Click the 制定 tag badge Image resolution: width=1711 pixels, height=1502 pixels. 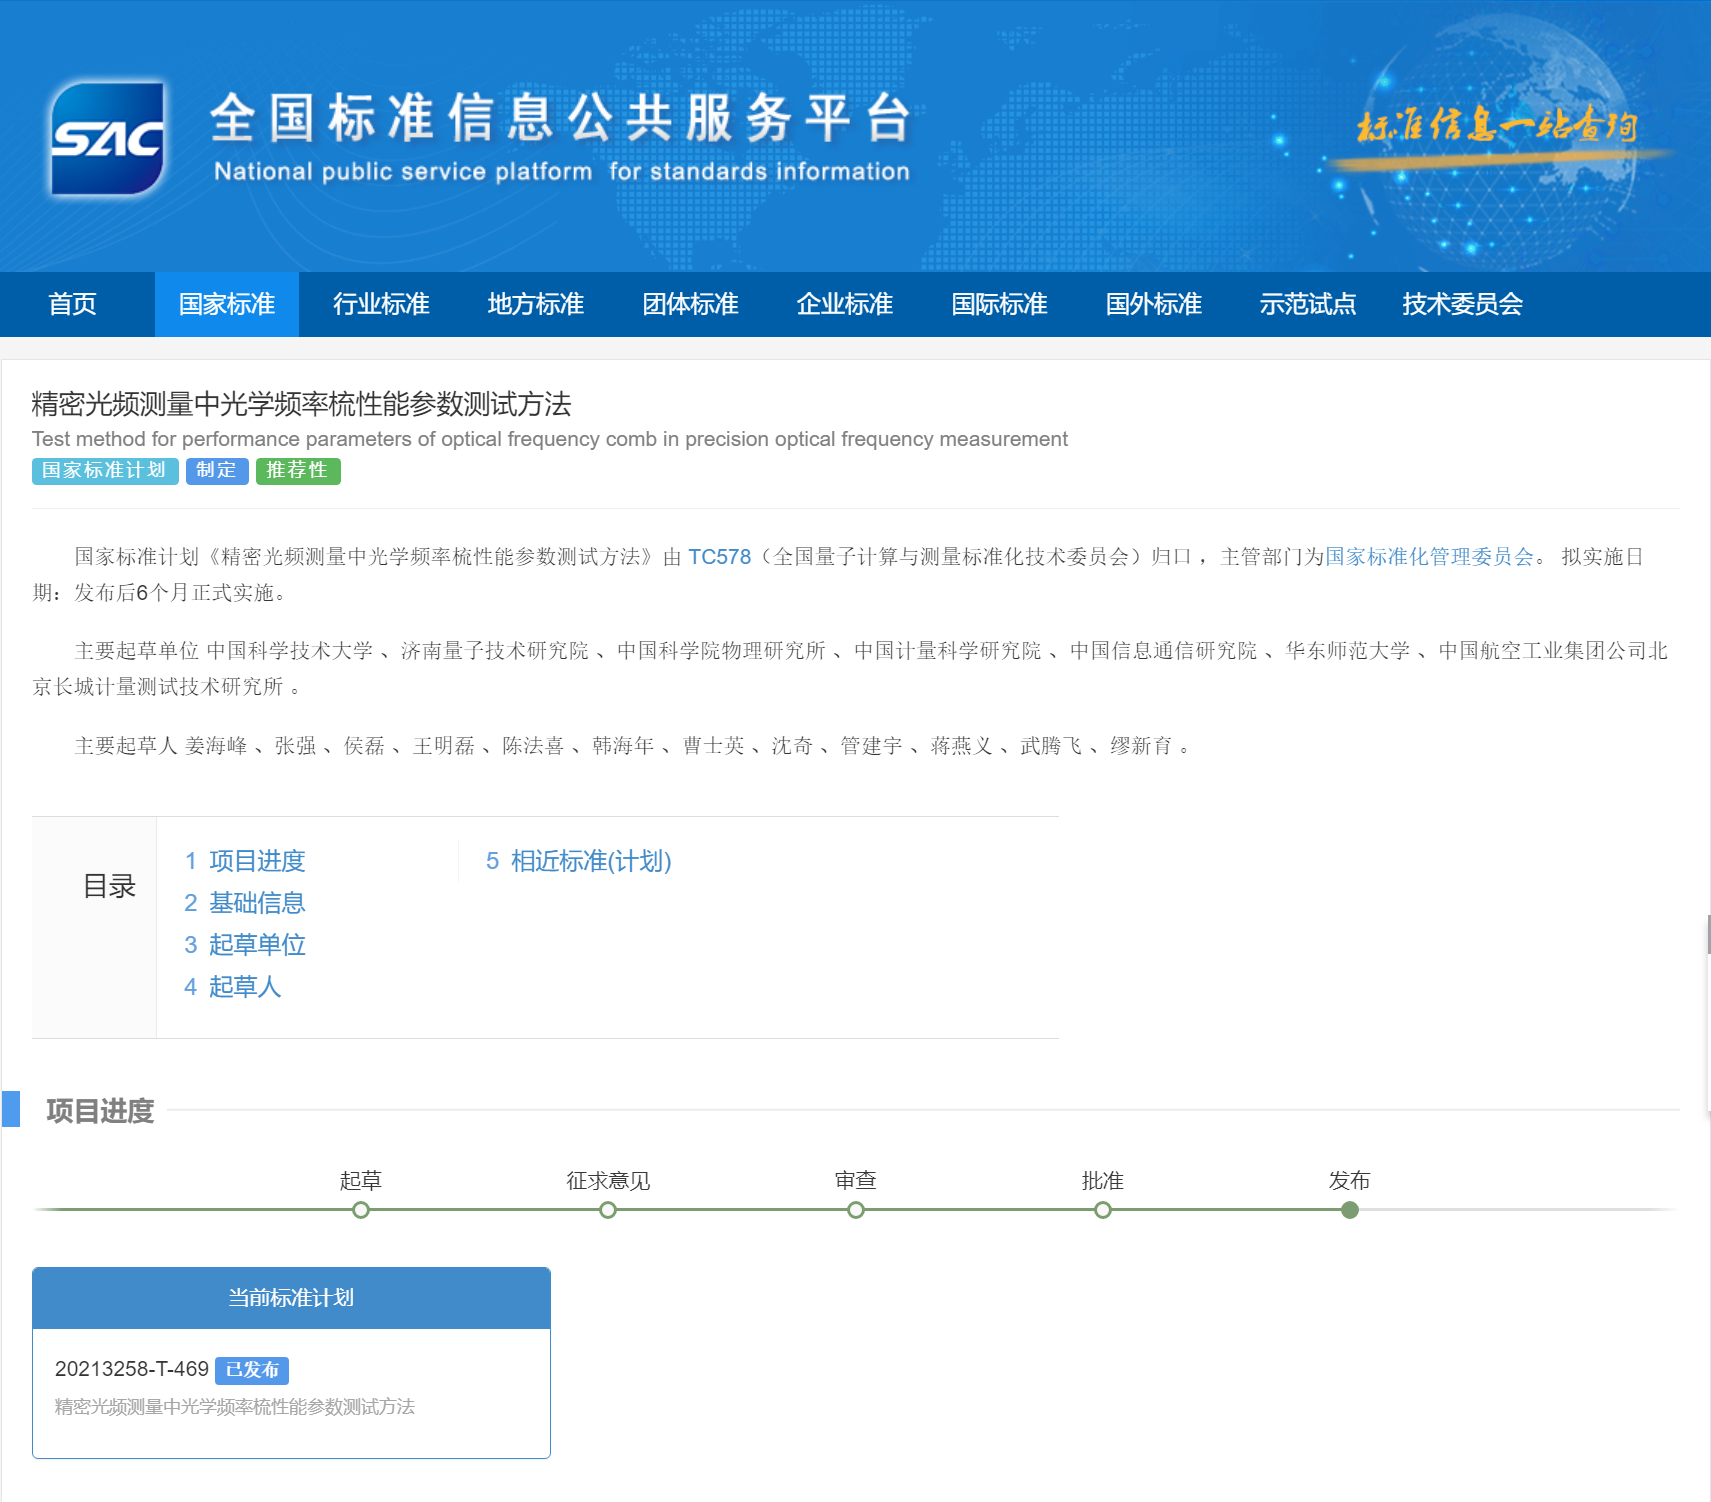pyautogui.click(x=217, y=471)
